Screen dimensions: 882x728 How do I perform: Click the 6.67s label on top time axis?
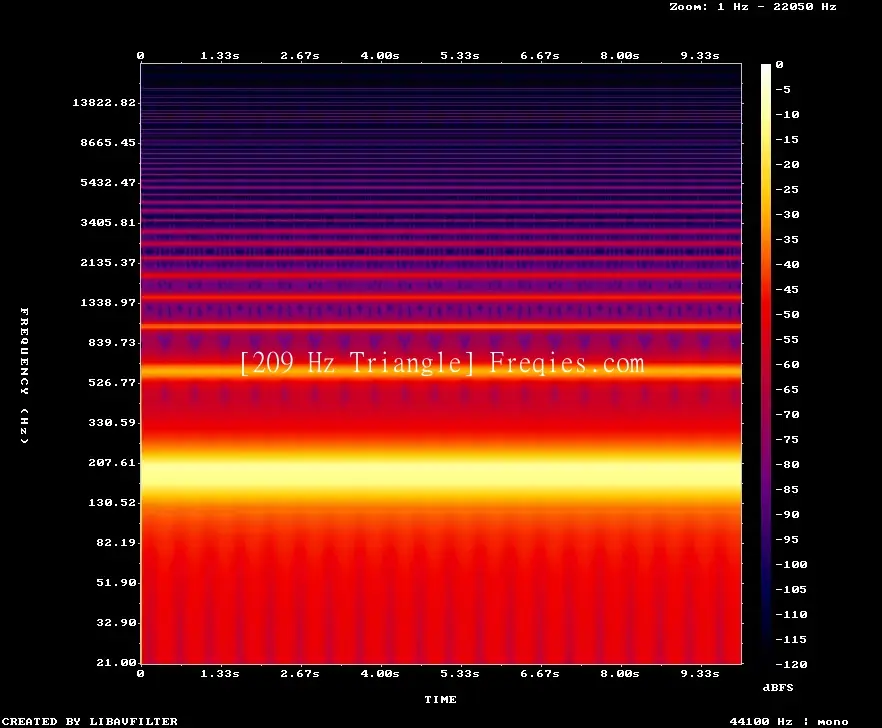[x=539, y=55]
